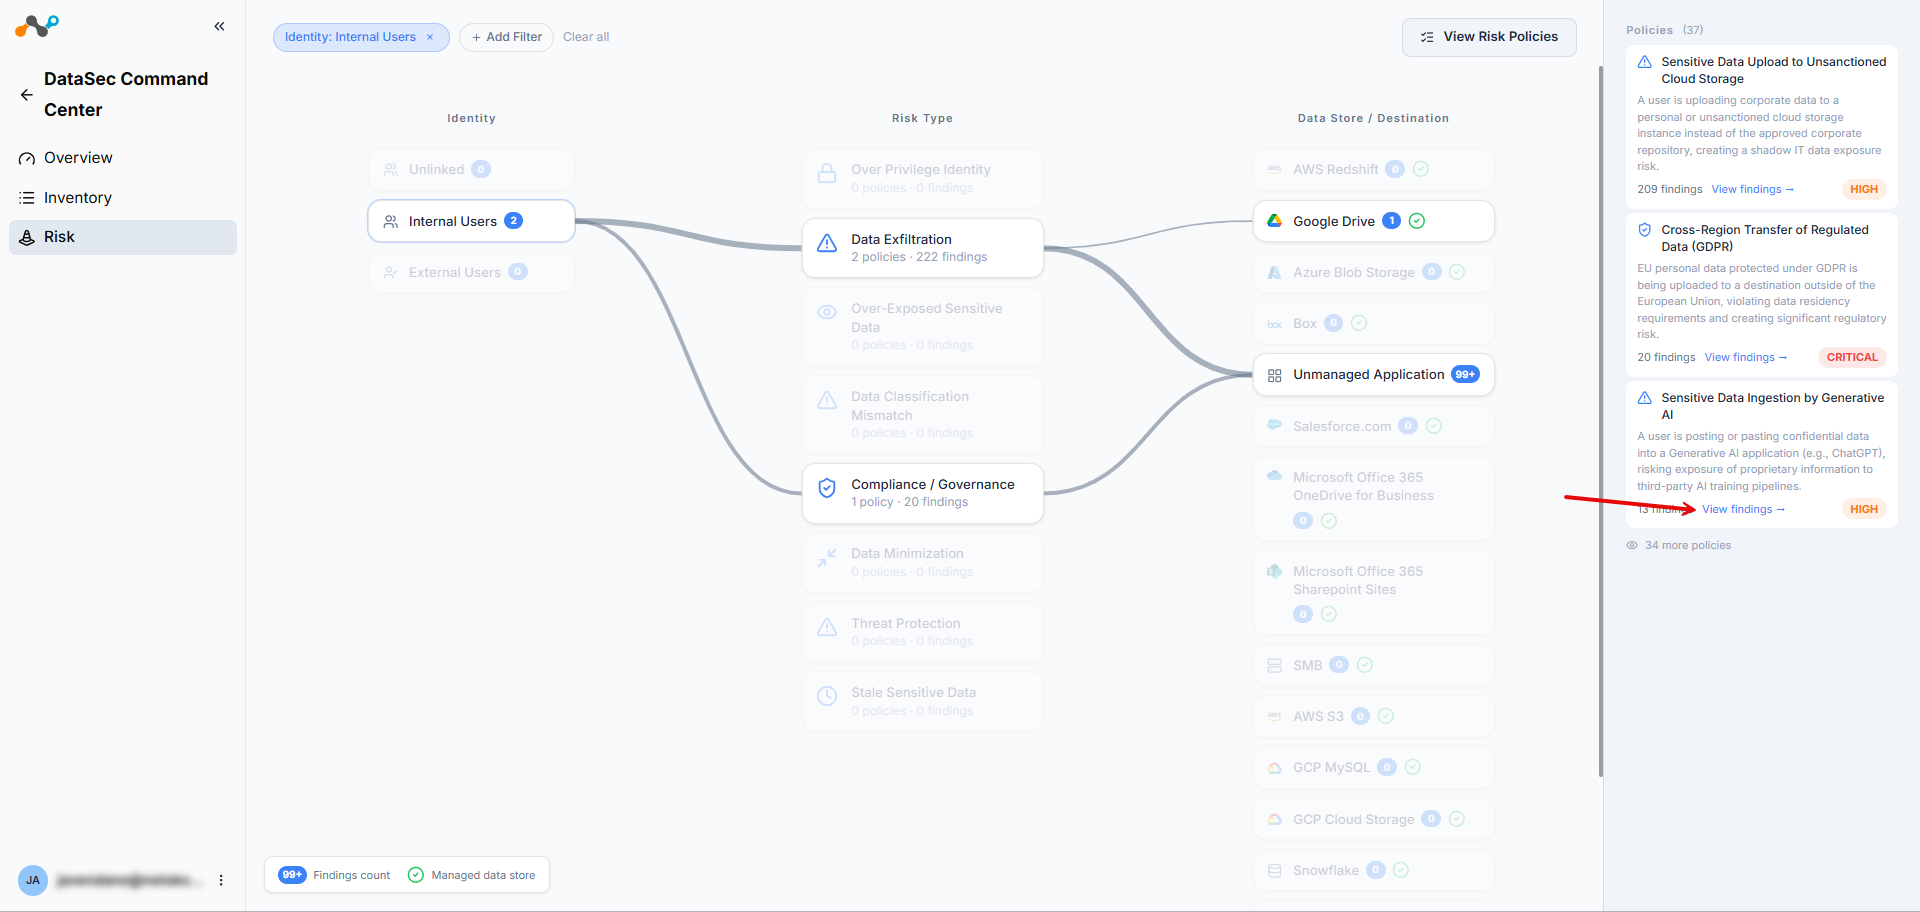Click the AWS Redshift icon
The image size is (1920, 912).
coord(1274,170)
